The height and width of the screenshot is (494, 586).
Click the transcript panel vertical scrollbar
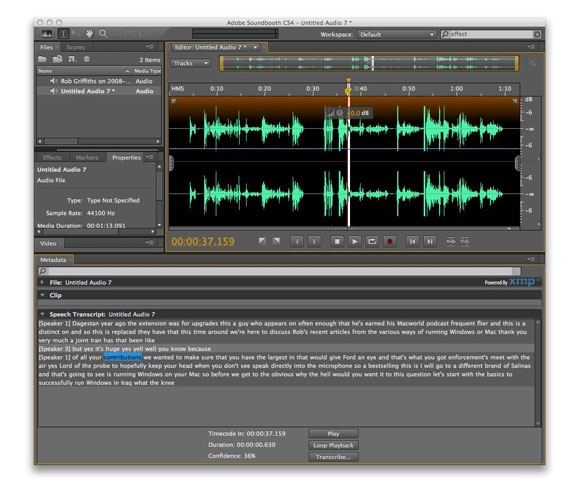(538, 372)
